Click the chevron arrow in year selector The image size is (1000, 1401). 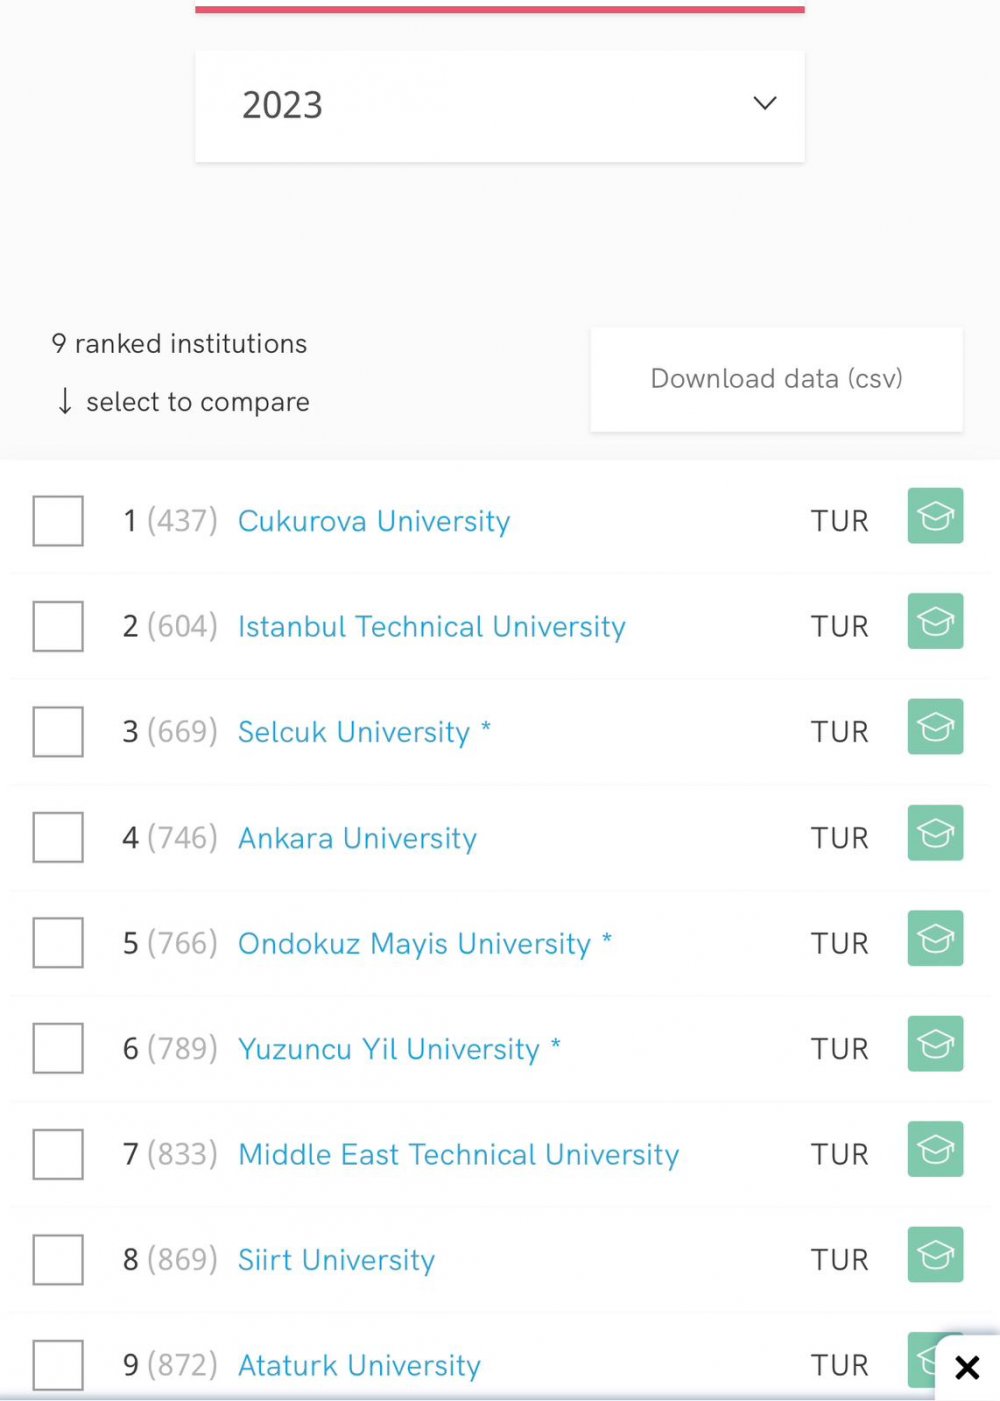(x=765, y=103)
